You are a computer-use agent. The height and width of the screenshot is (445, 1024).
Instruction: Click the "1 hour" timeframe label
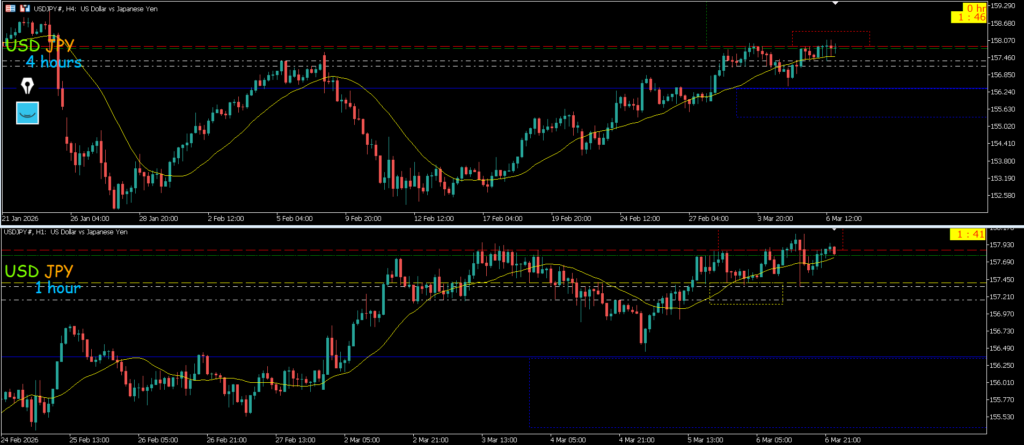click(57, 288)
